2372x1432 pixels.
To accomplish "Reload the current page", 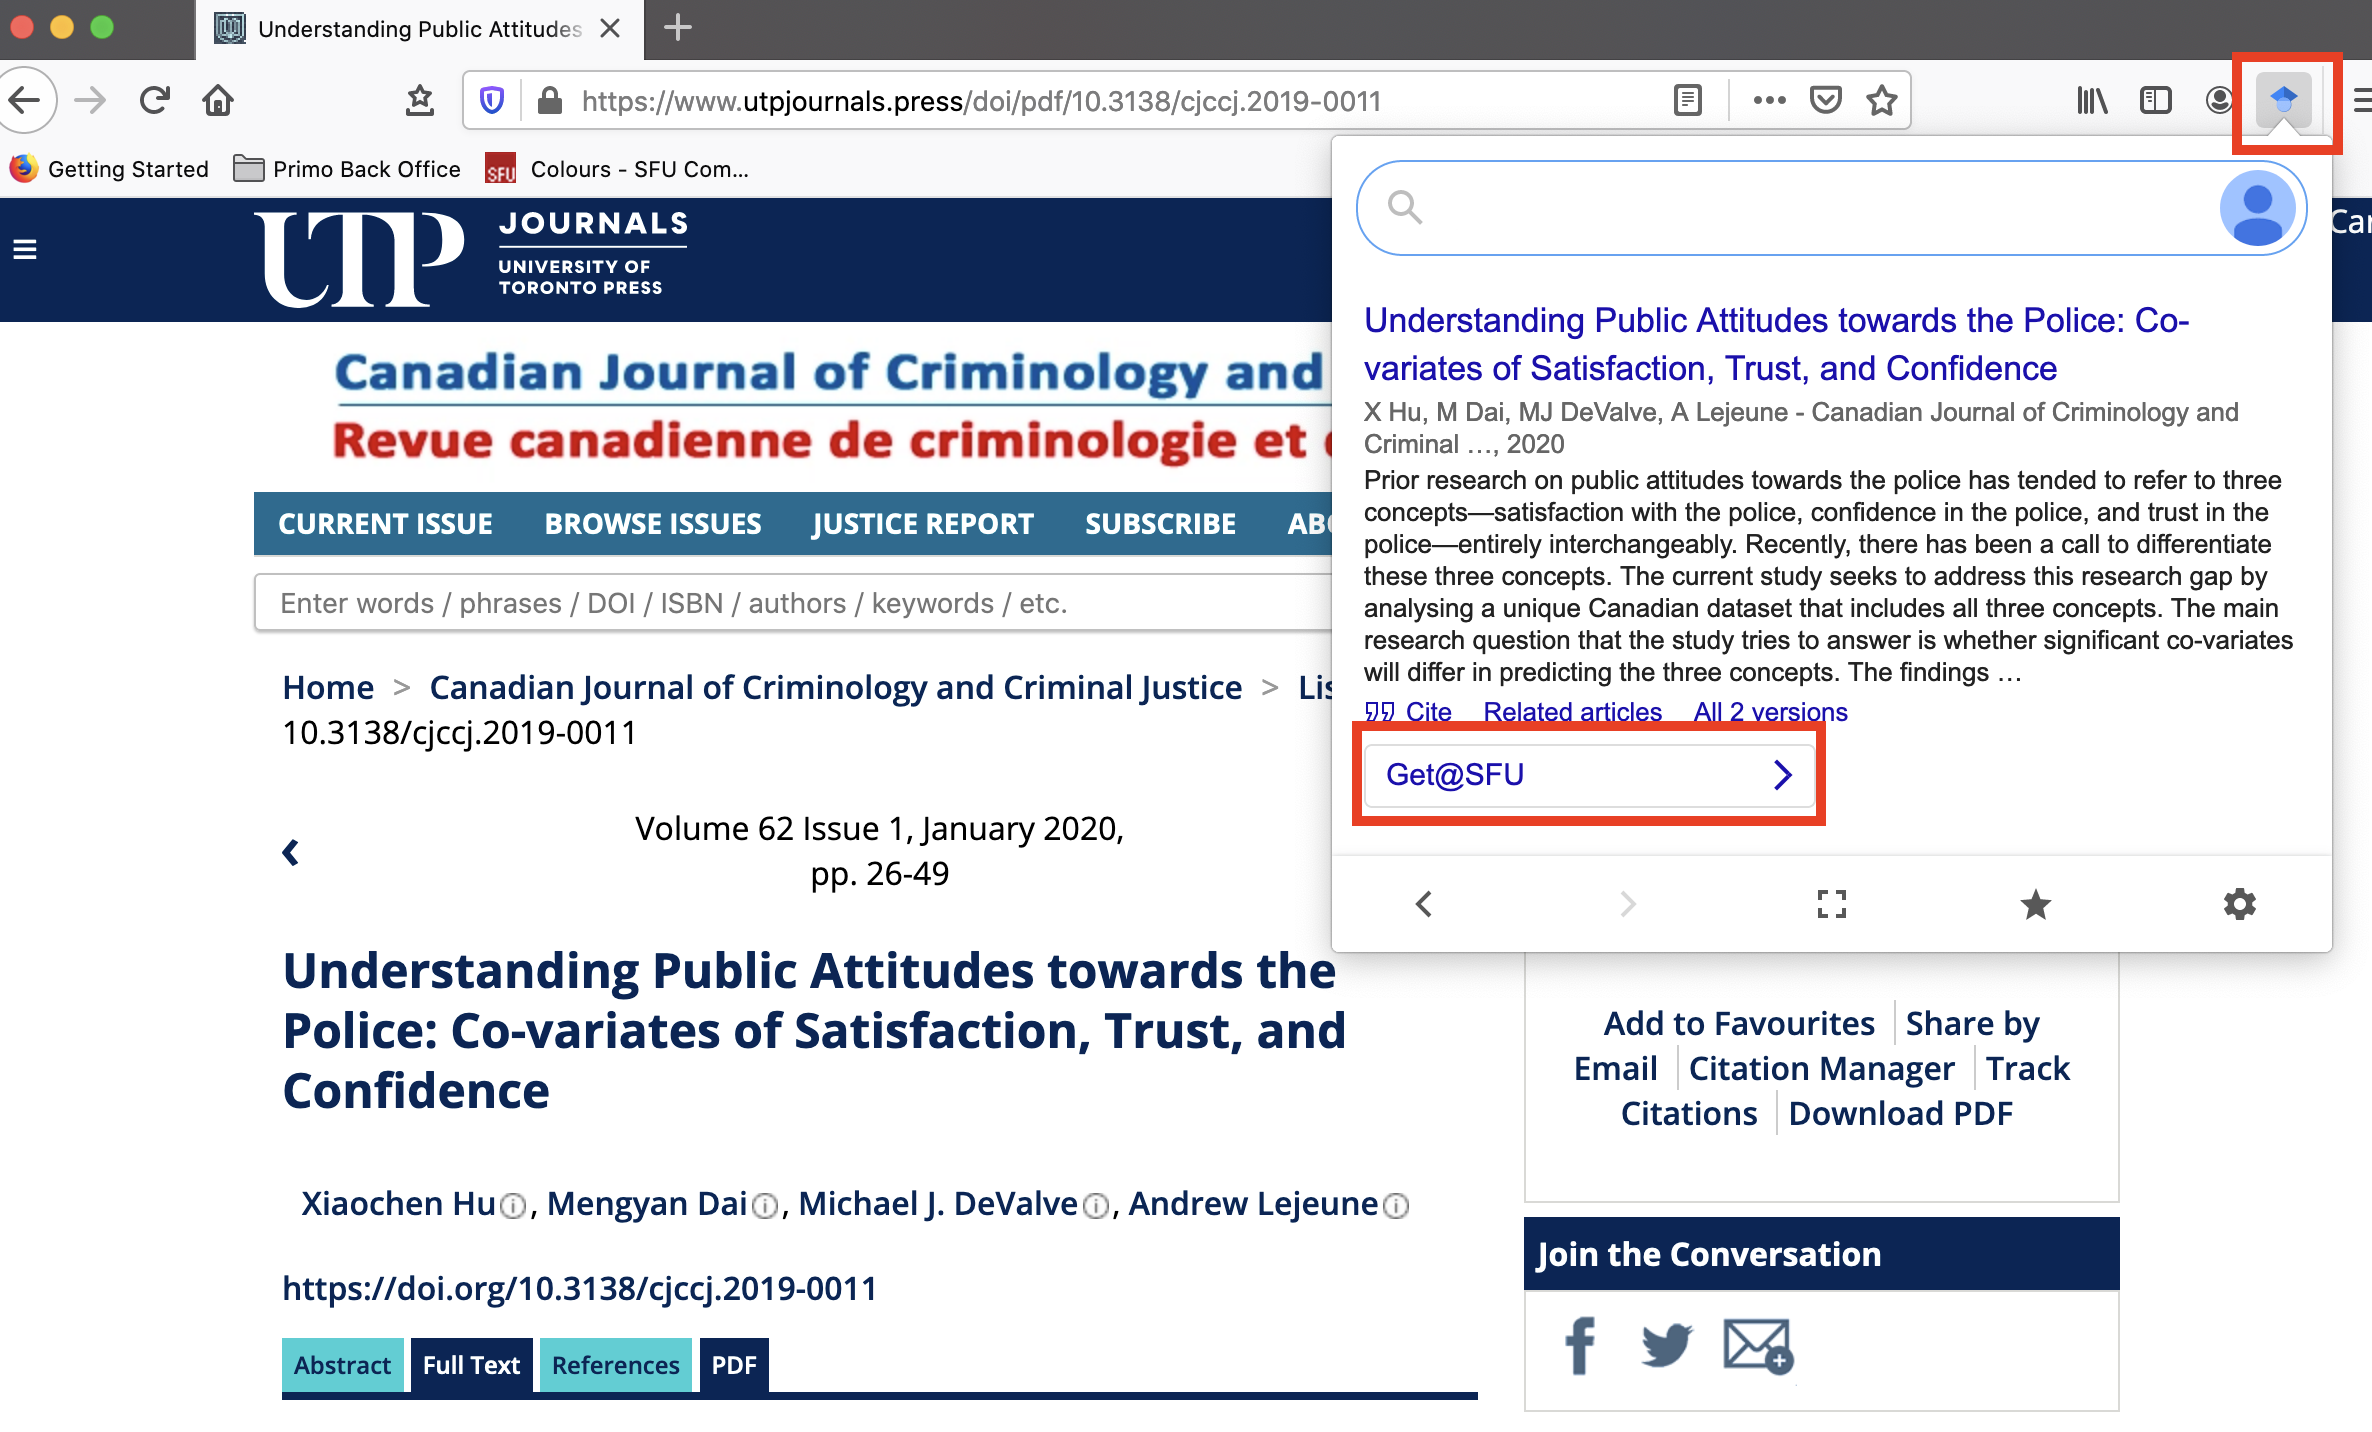I will click(154, 100).
